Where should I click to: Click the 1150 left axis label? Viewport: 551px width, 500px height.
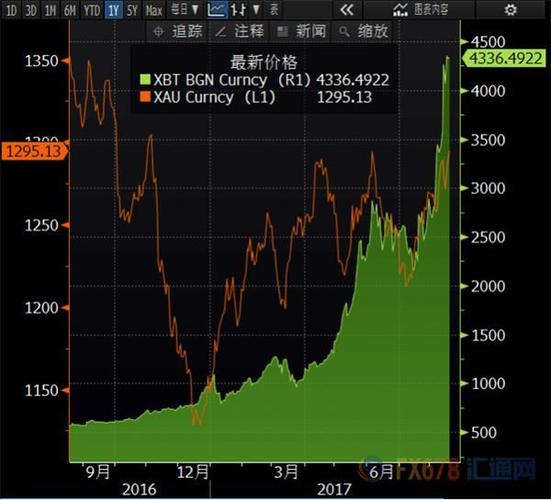(x=41, y=390)
